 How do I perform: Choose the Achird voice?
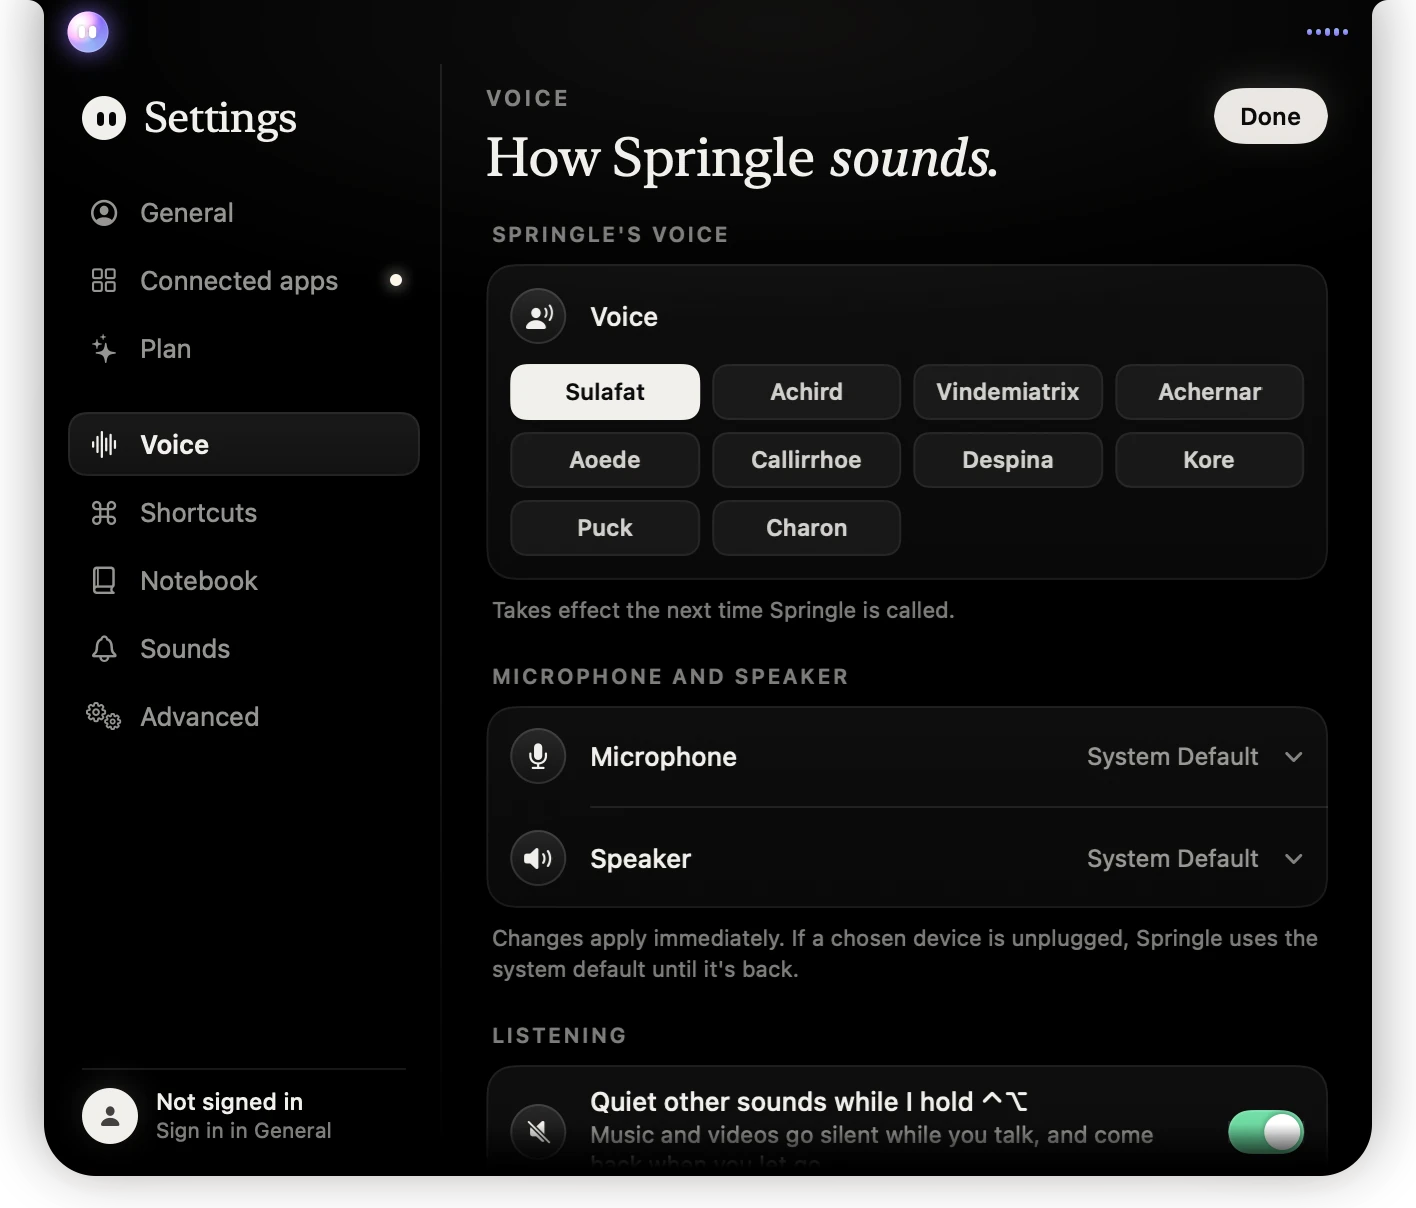click(x=806, y=392)
